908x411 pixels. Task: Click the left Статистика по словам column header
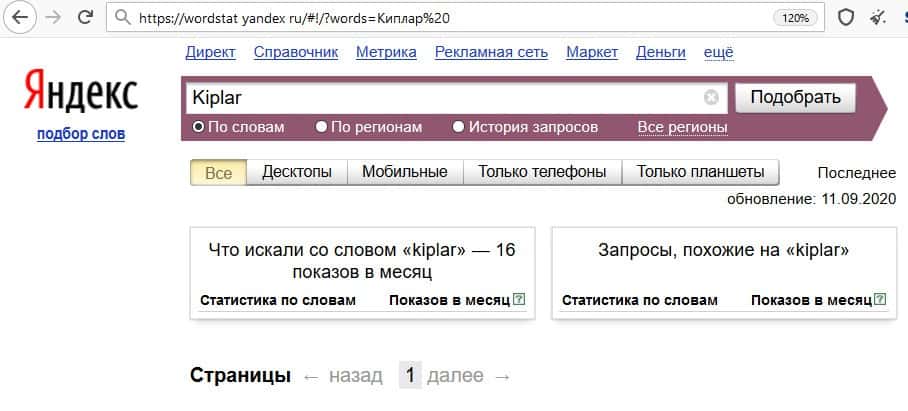(x=278, y=300)
